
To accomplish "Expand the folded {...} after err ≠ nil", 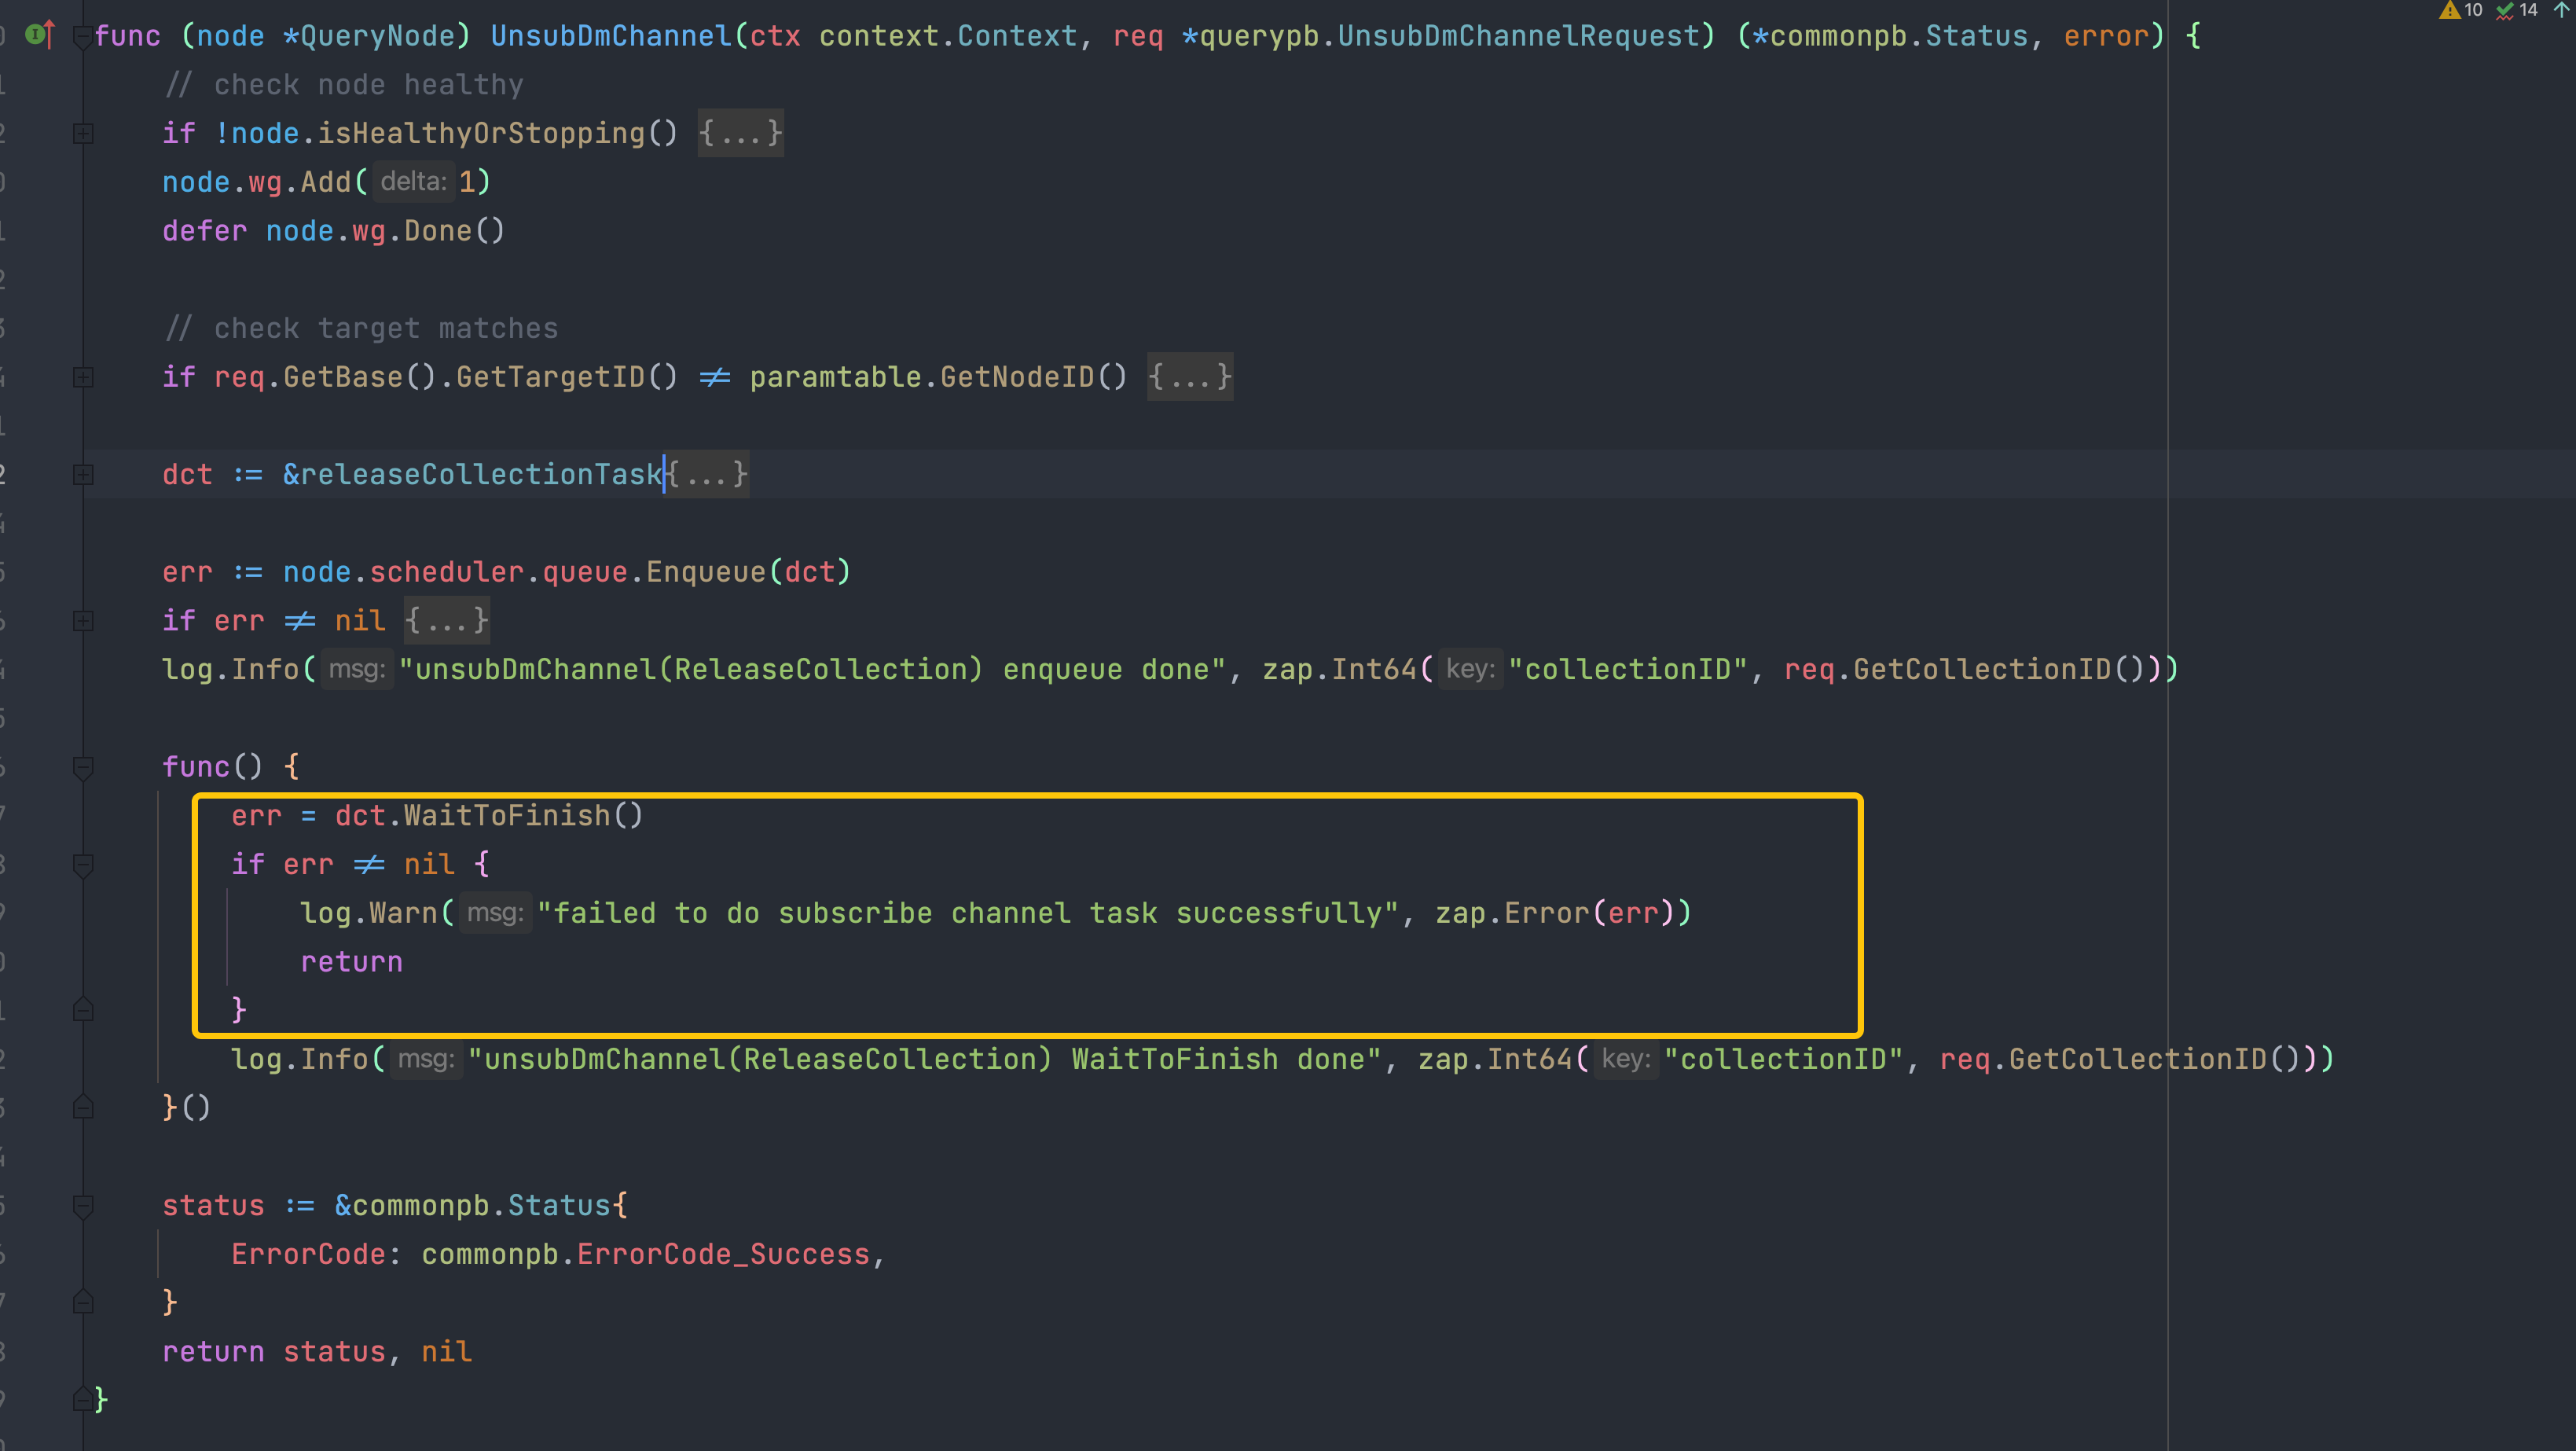I will coord(446,620).
